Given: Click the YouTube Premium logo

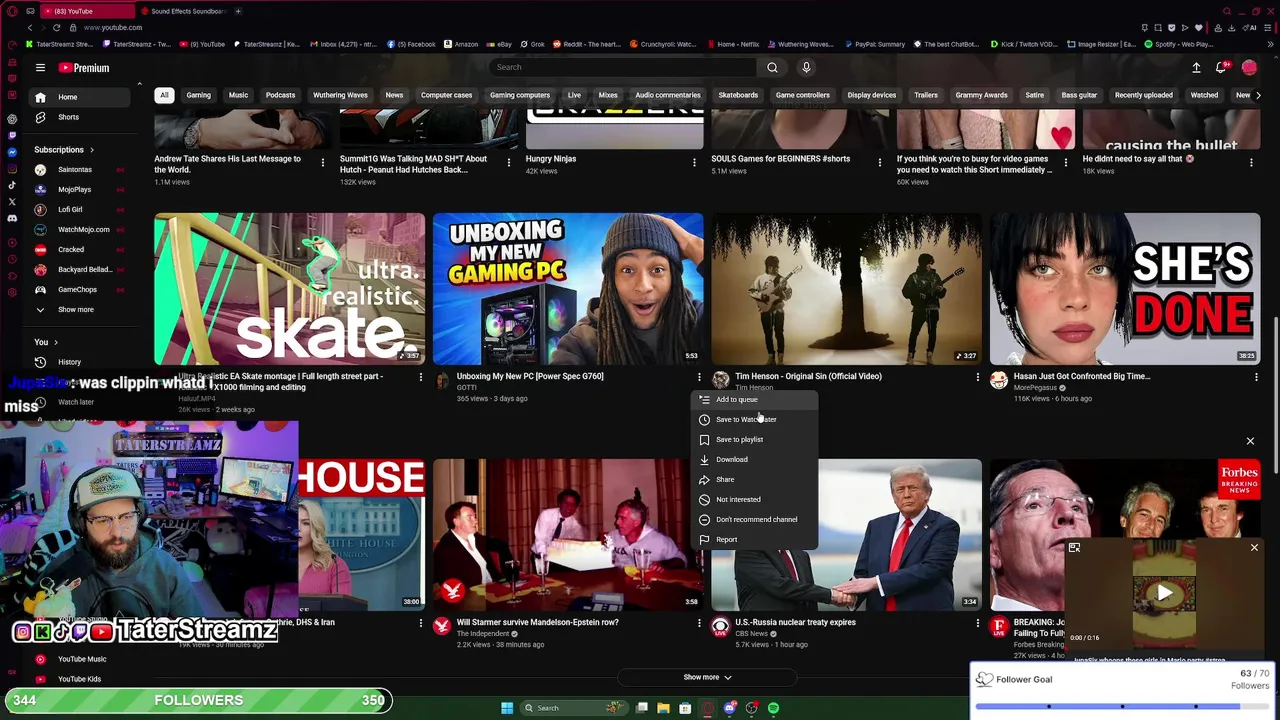Looking at the screenshot, I should 84,68.
